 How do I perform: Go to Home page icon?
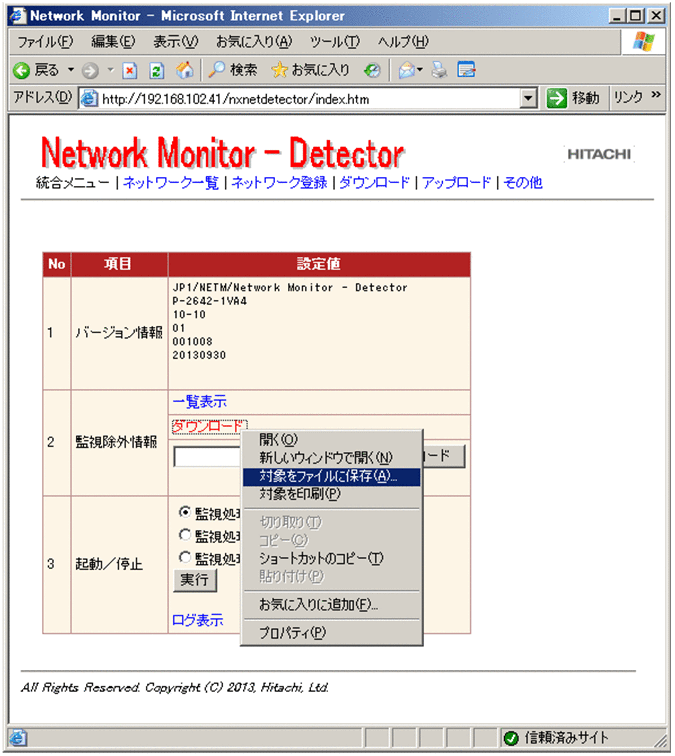coord(184,70)
